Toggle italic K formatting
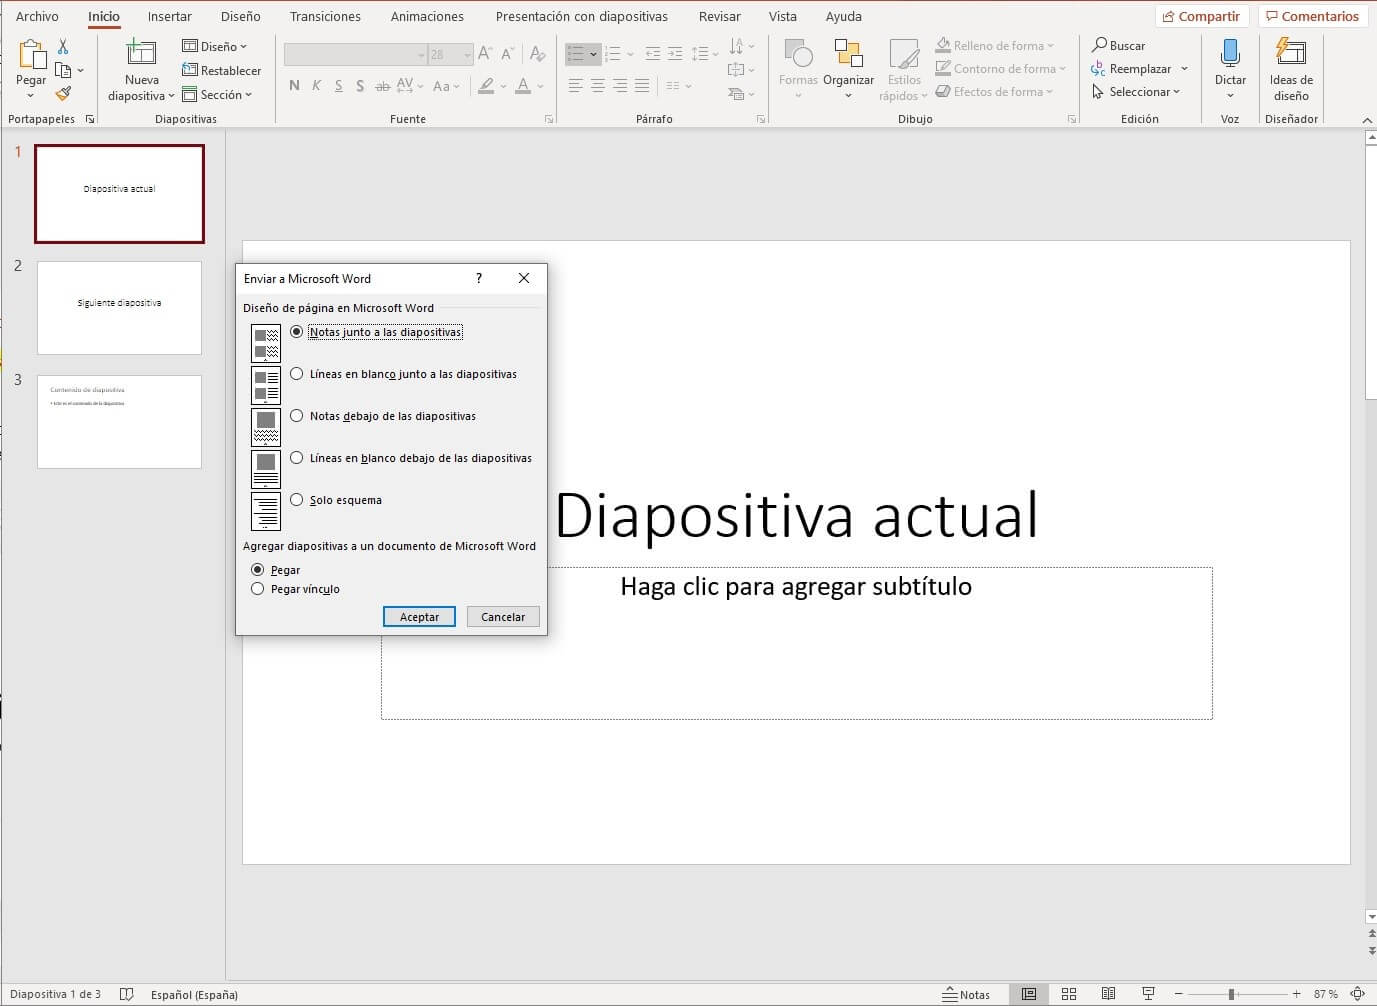Viewport: 1377px width, 1006px height. point(316,86)
